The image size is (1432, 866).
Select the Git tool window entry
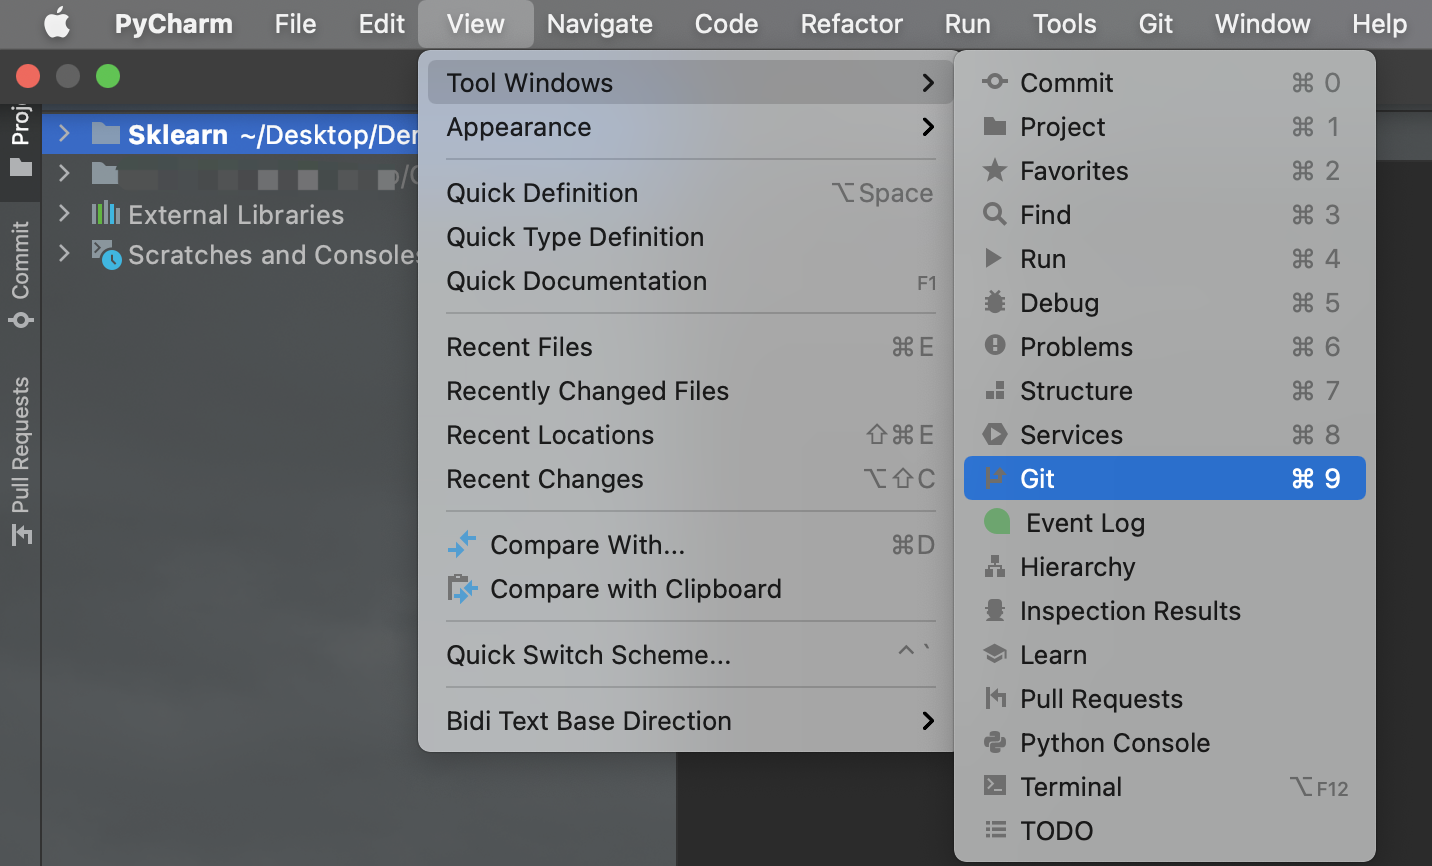(1035, 478)
